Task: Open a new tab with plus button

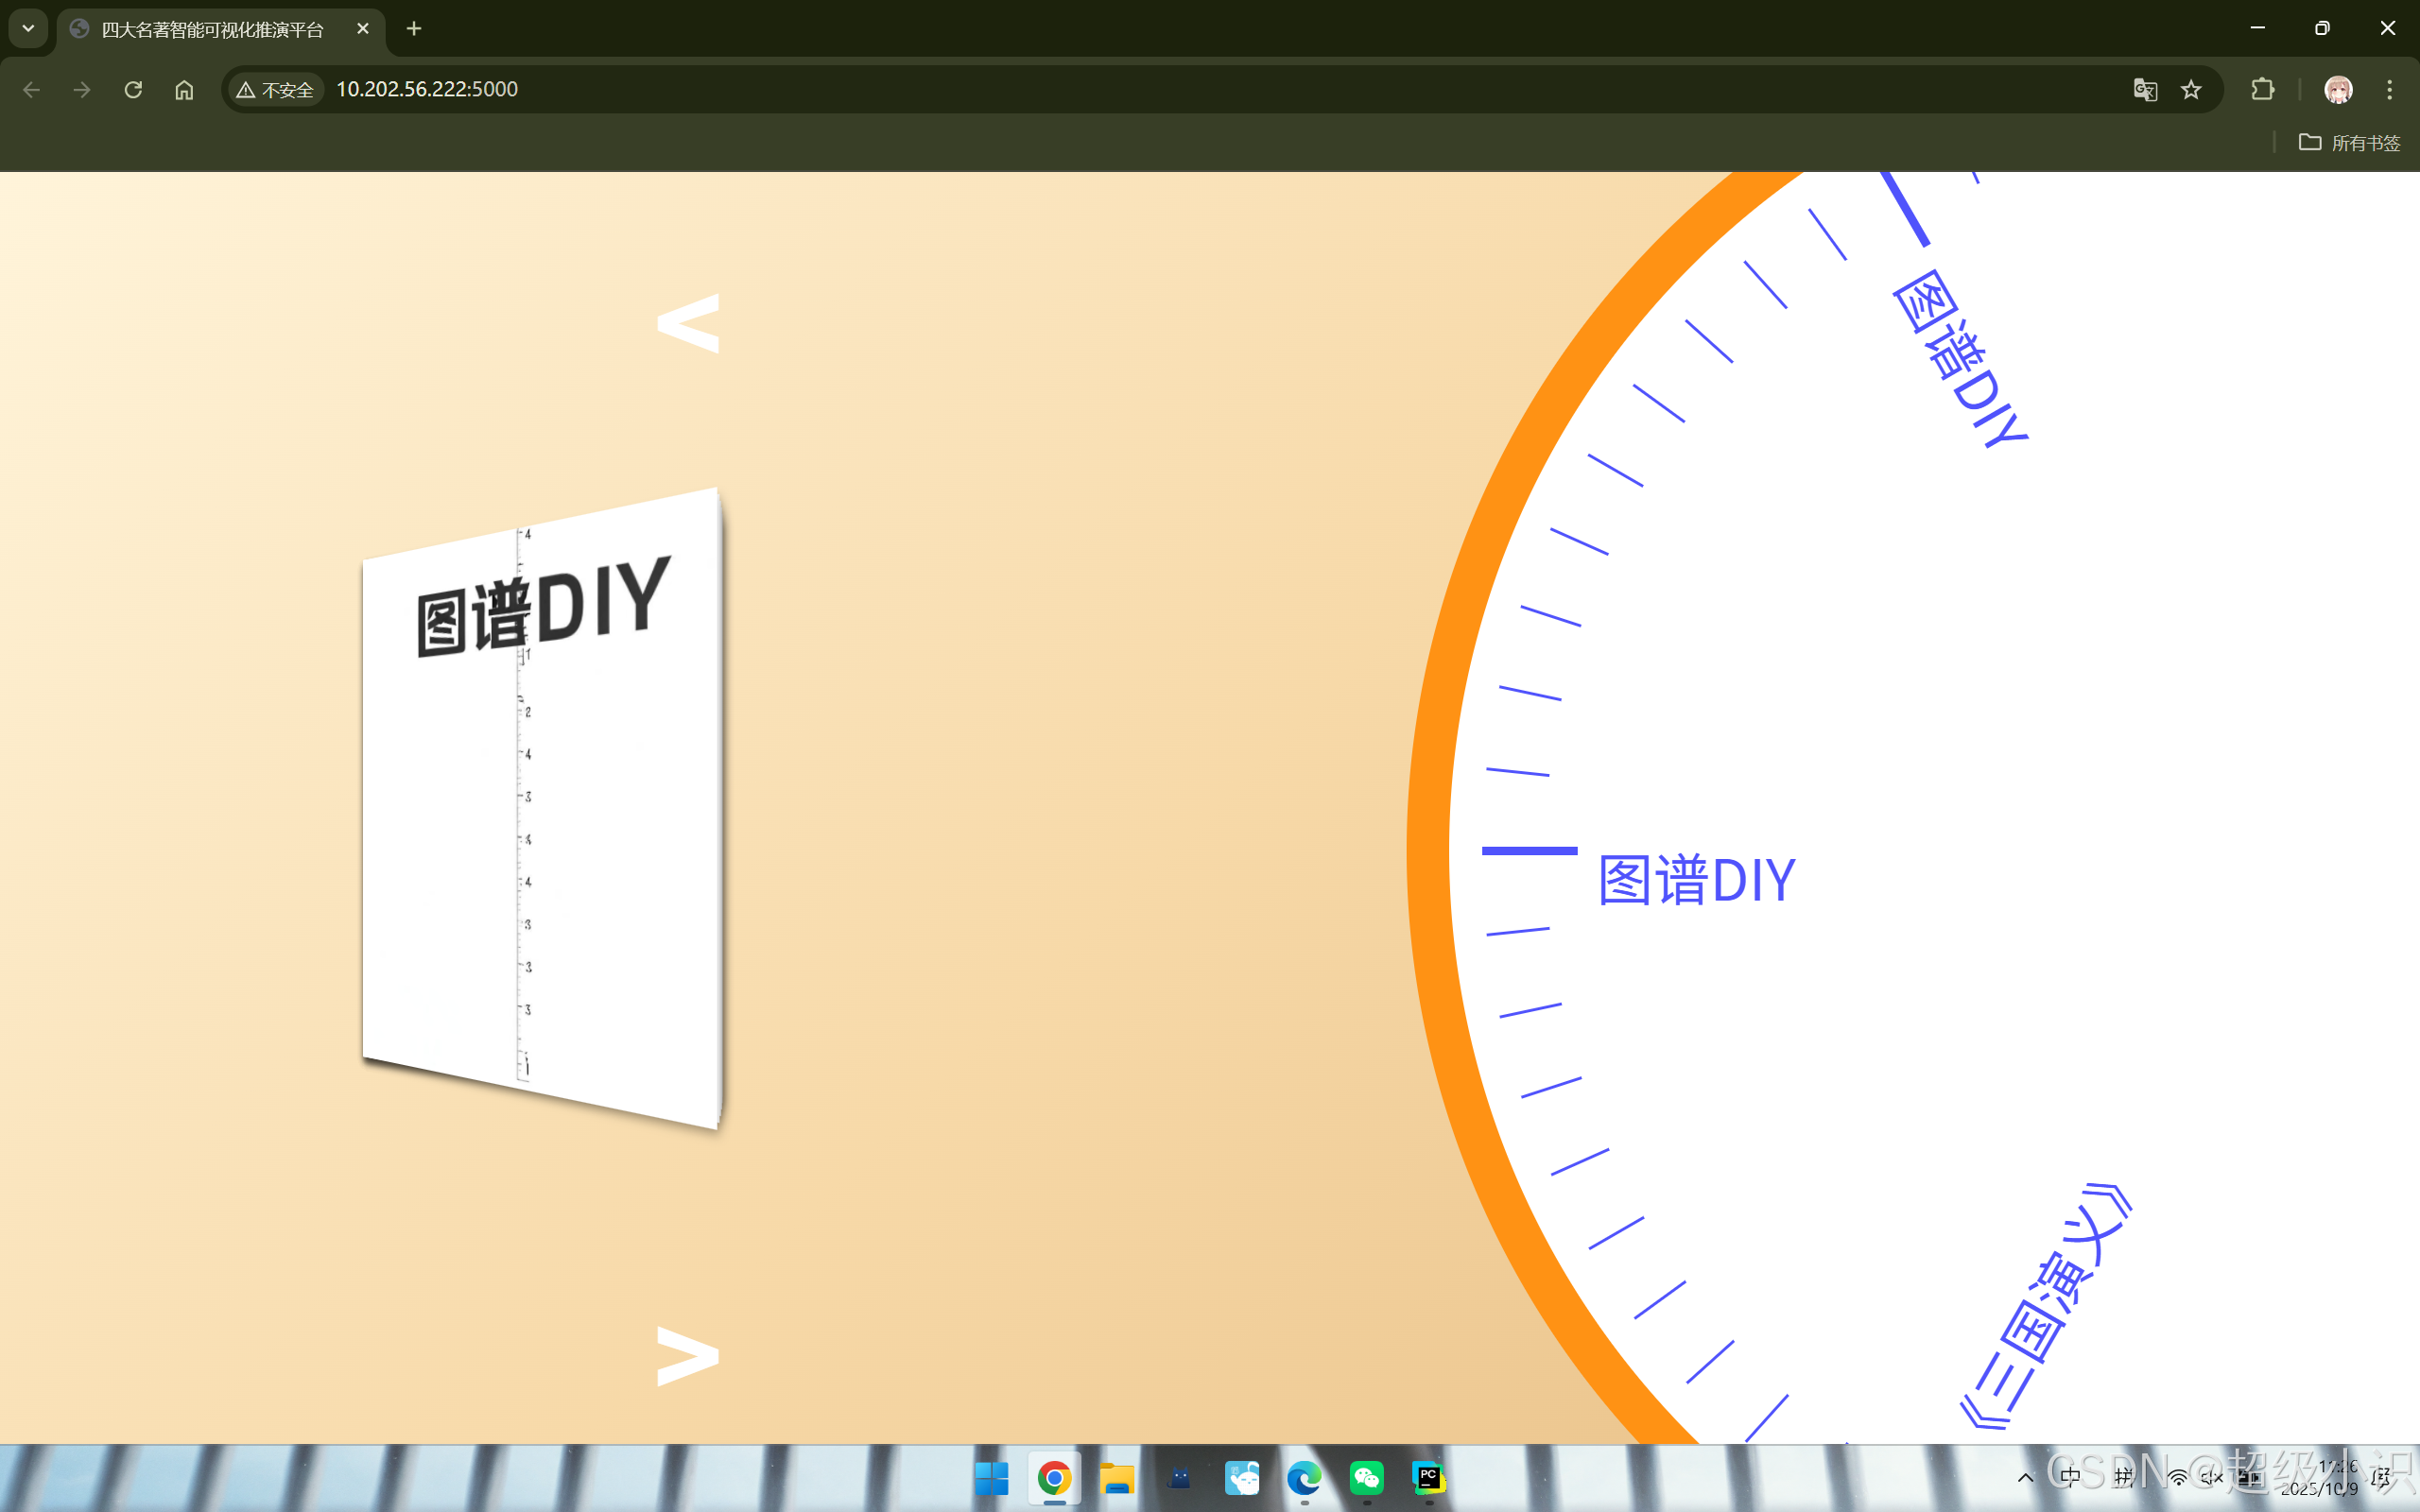Action: 414,29
